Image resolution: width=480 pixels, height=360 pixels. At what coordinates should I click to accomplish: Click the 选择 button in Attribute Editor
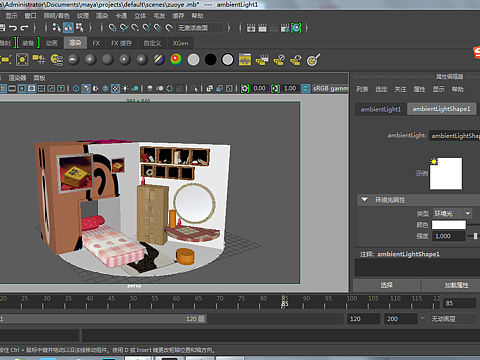(x=387, y=285)
